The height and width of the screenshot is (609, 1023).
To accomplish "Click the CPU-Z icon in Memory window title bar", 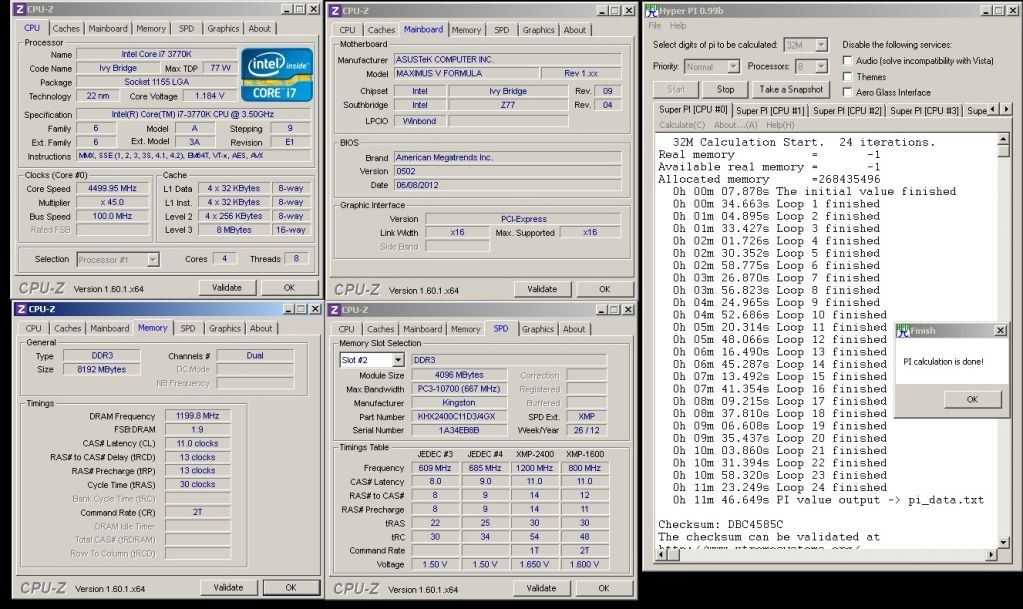I will pos(21,309).
